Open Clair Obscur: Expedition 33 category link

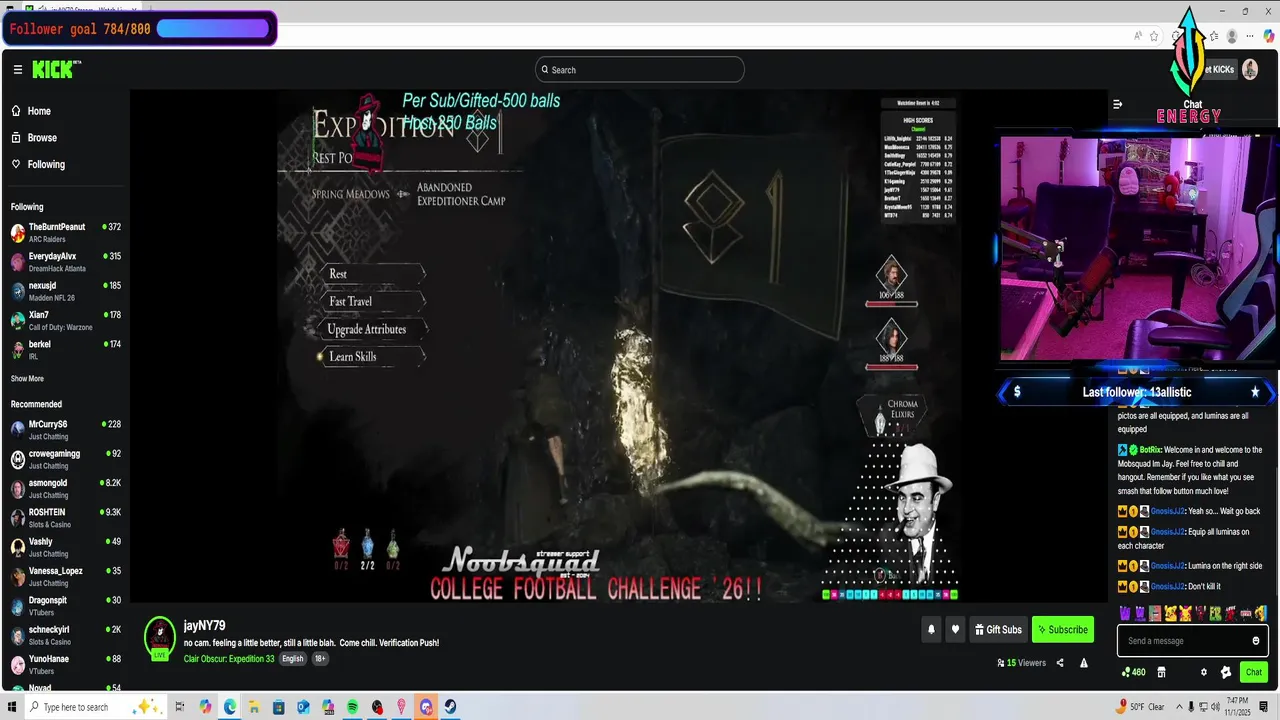pos(229,659)
